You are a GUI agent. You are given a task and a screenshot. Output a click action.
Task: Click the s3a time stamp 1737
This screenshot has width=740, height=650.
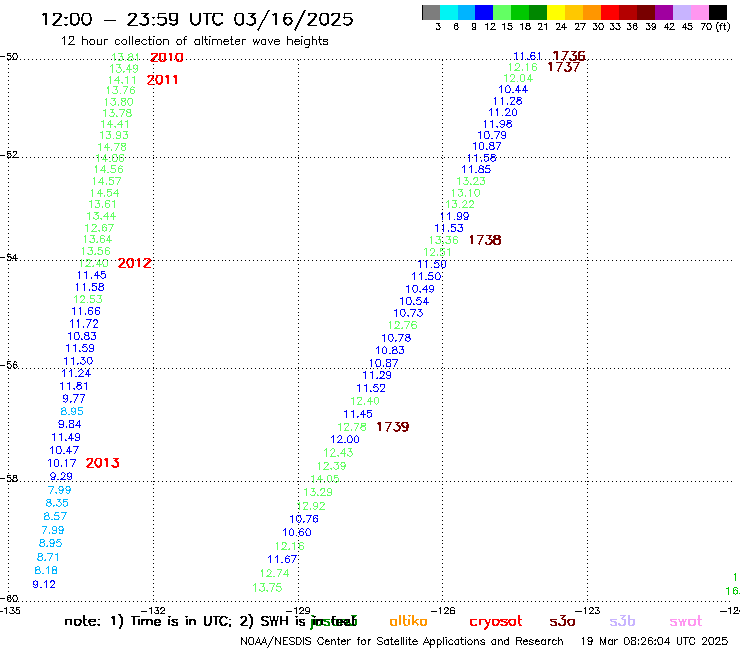tap(563, 67)
